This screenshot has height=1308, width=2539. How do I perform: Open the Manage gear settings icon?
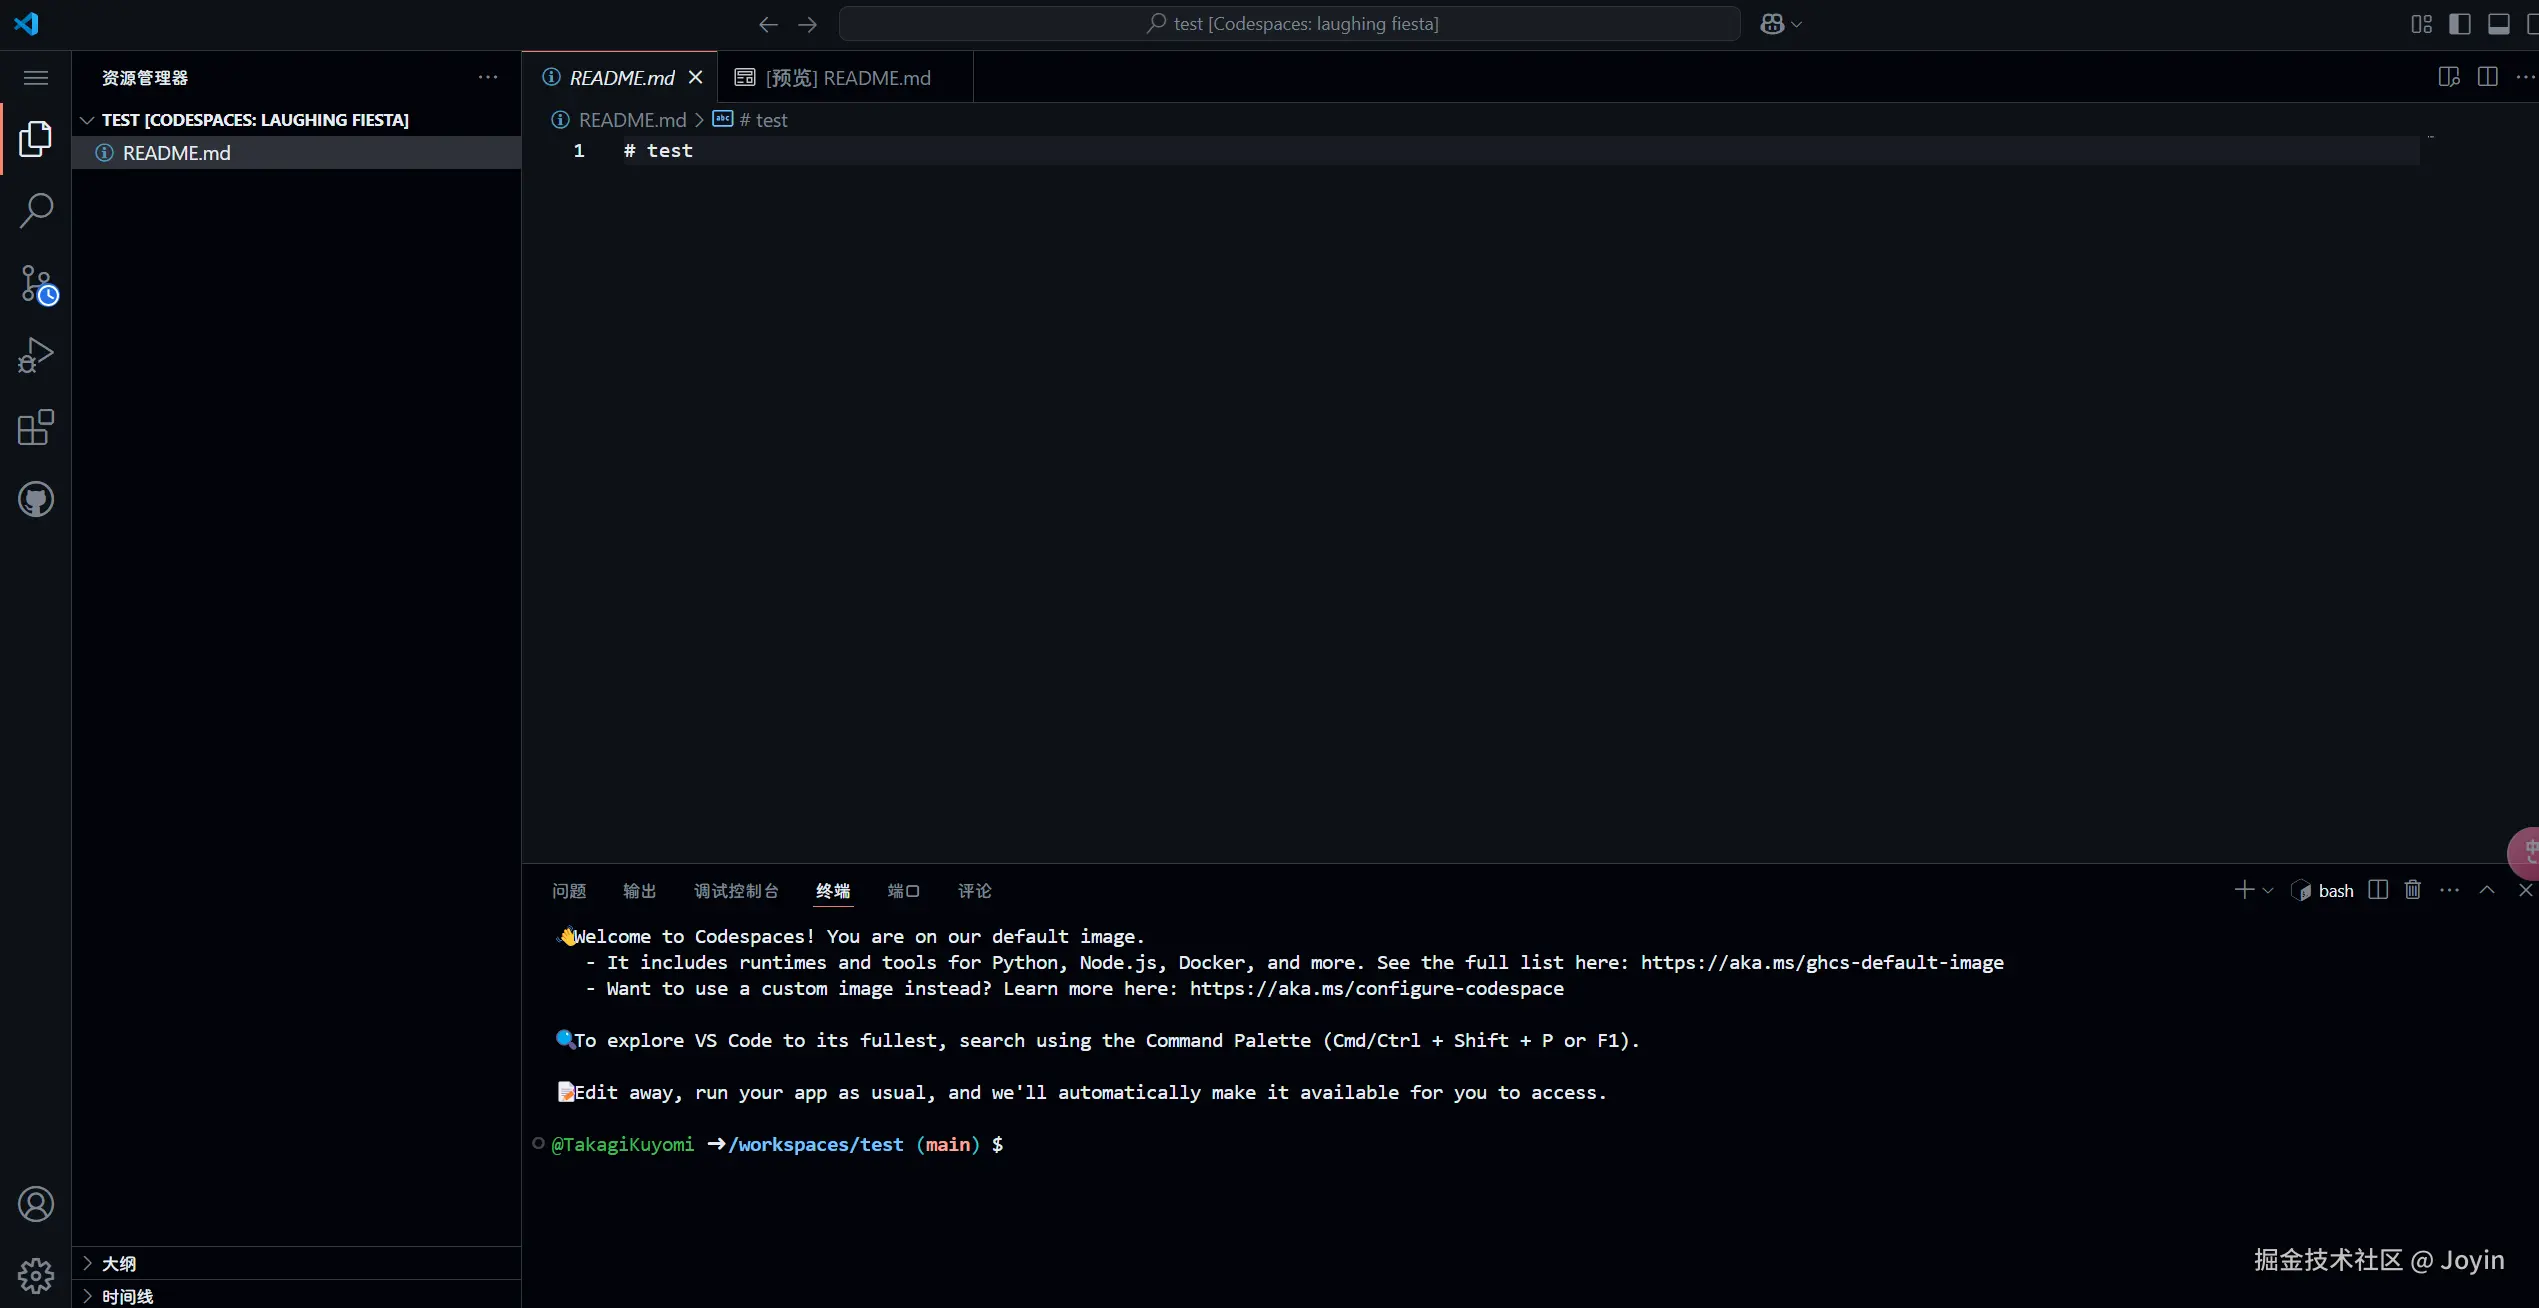point(36,1275)
